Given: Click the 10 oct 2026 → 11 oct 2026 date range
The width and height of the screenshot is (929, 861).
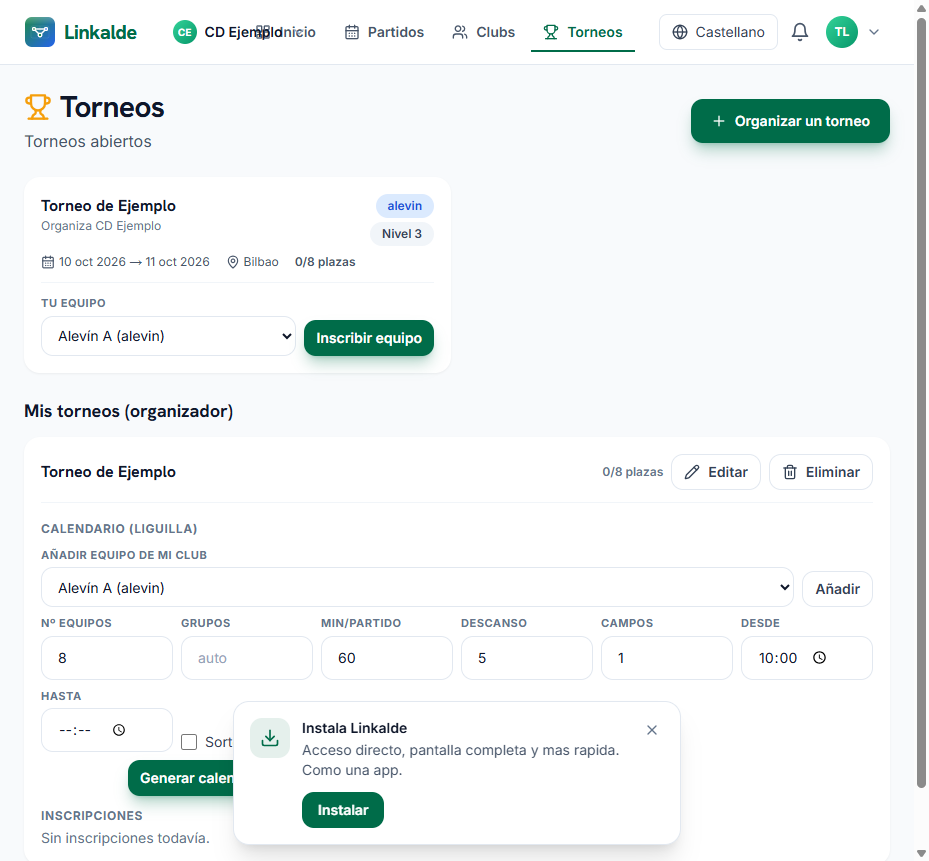Looking at the screenshot, I should coord(134,262).
